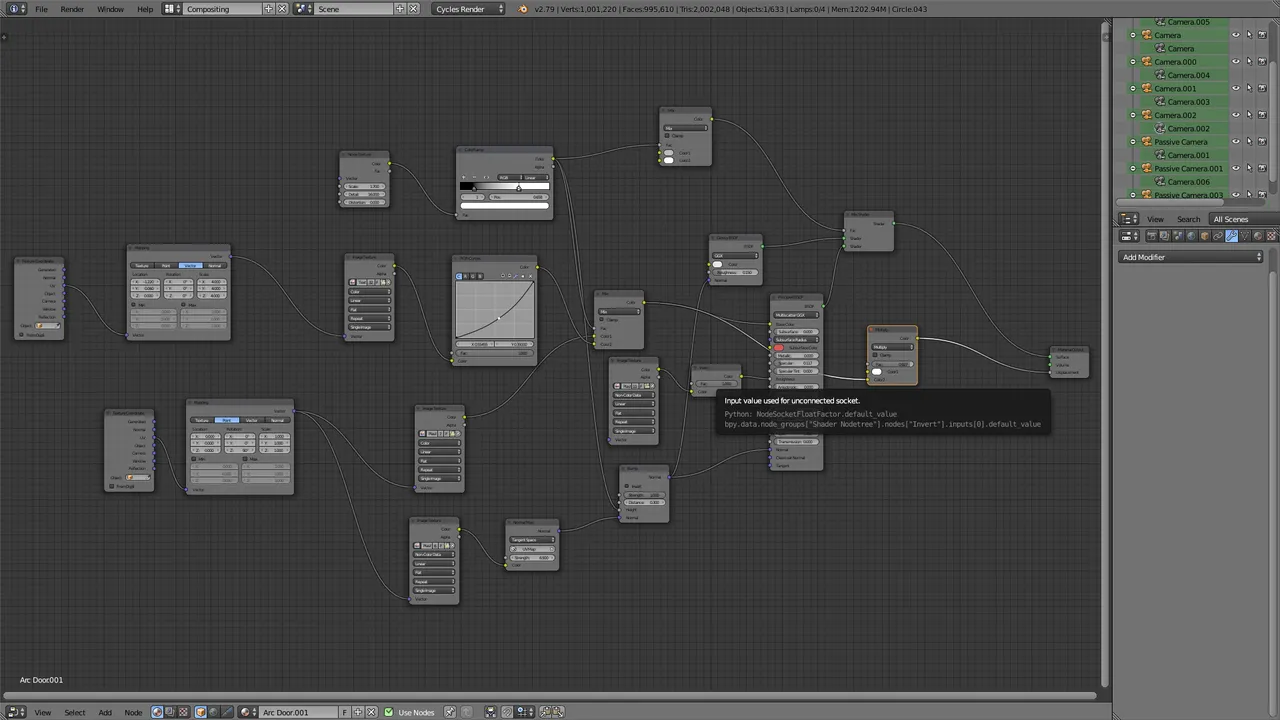The image size is (1280, 720).
Task: Paste nodes from clipboard
Action: tap(558, 712)
